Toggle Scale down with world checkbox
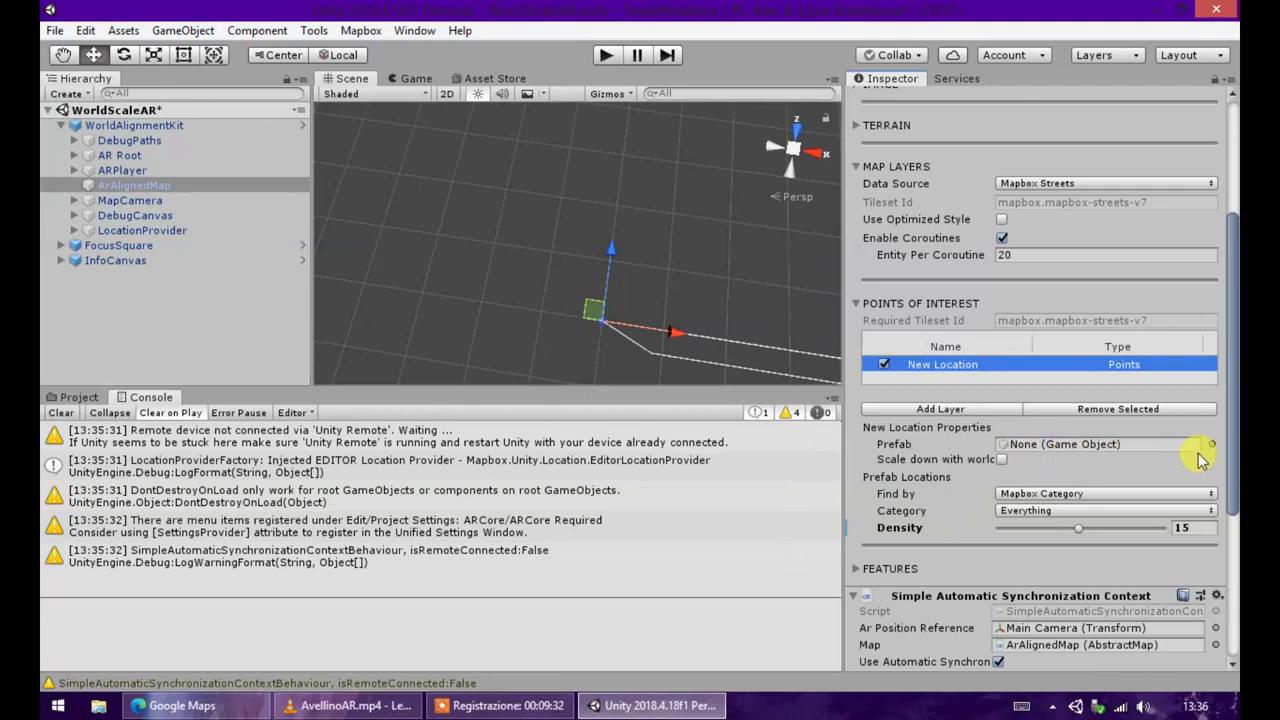 pos(1002,460)
